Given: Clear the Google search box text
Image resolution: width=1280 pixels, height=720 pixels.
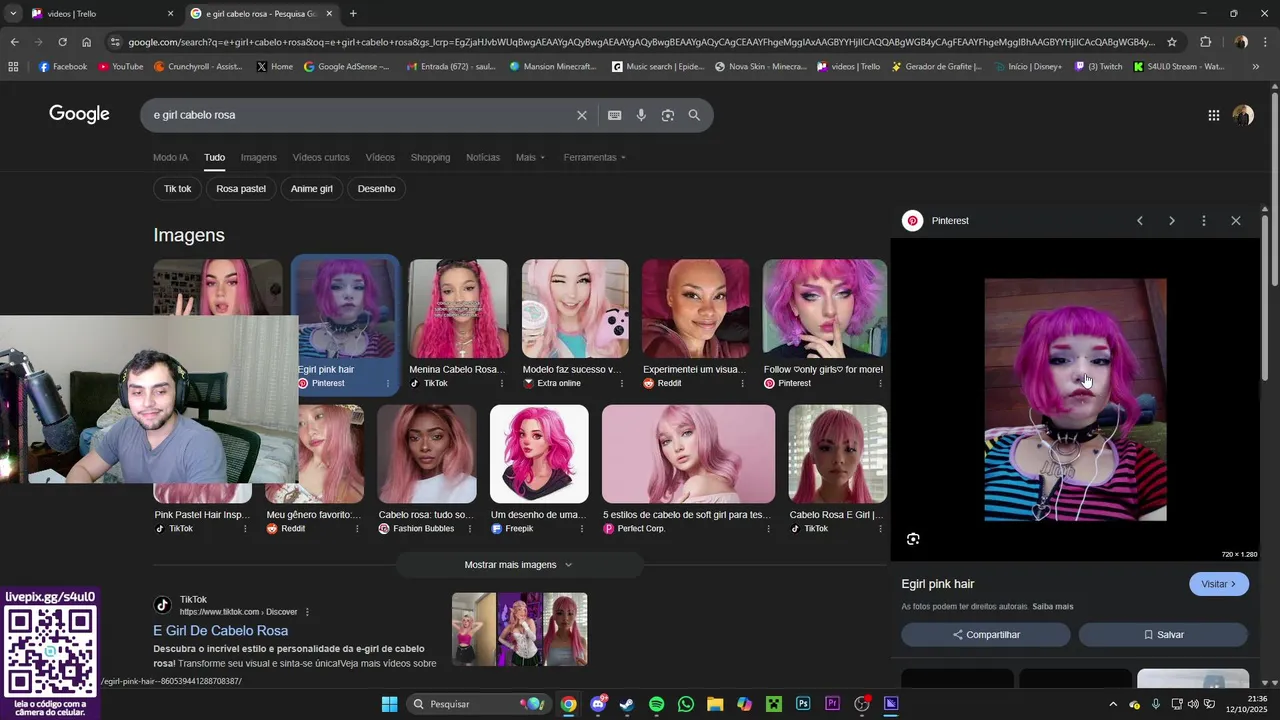Looking at the screenshot, I should click(x=581, y=115).
